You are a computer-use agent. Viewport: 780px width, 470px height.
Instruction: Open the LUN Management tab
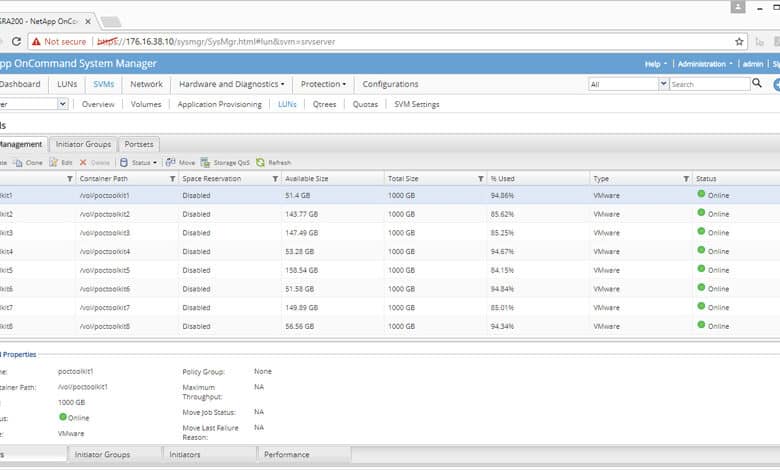coord(22,144)
